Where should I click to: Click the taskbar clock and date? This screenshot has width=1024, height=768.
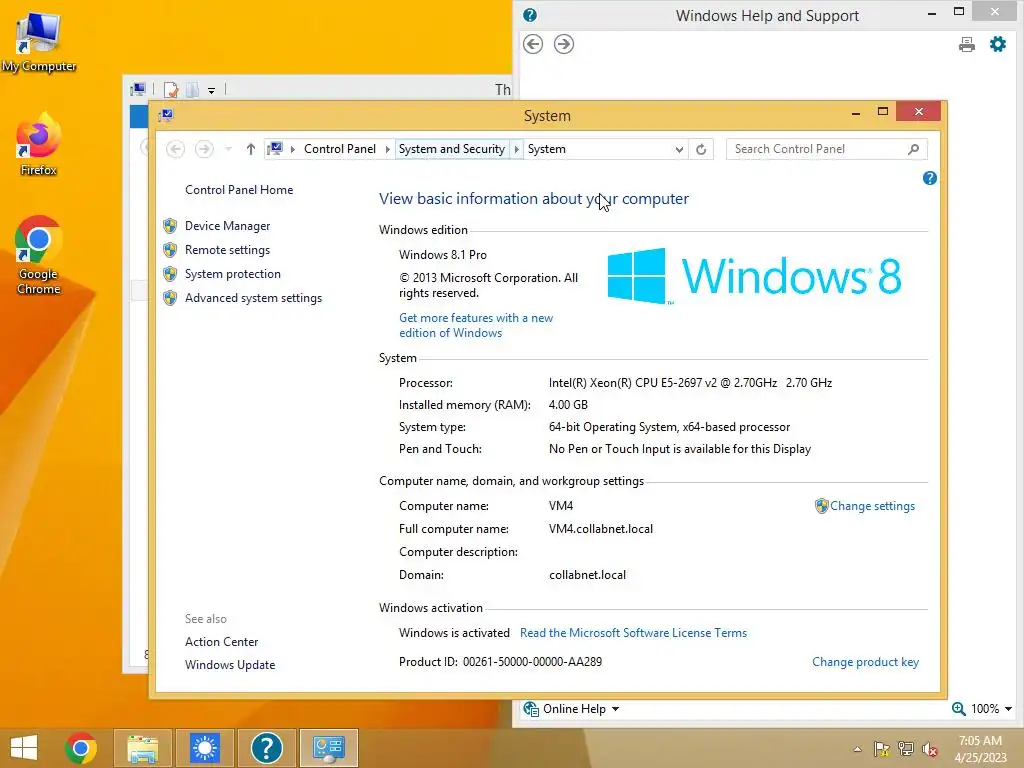pyautogui.click(x=980, y=749)
